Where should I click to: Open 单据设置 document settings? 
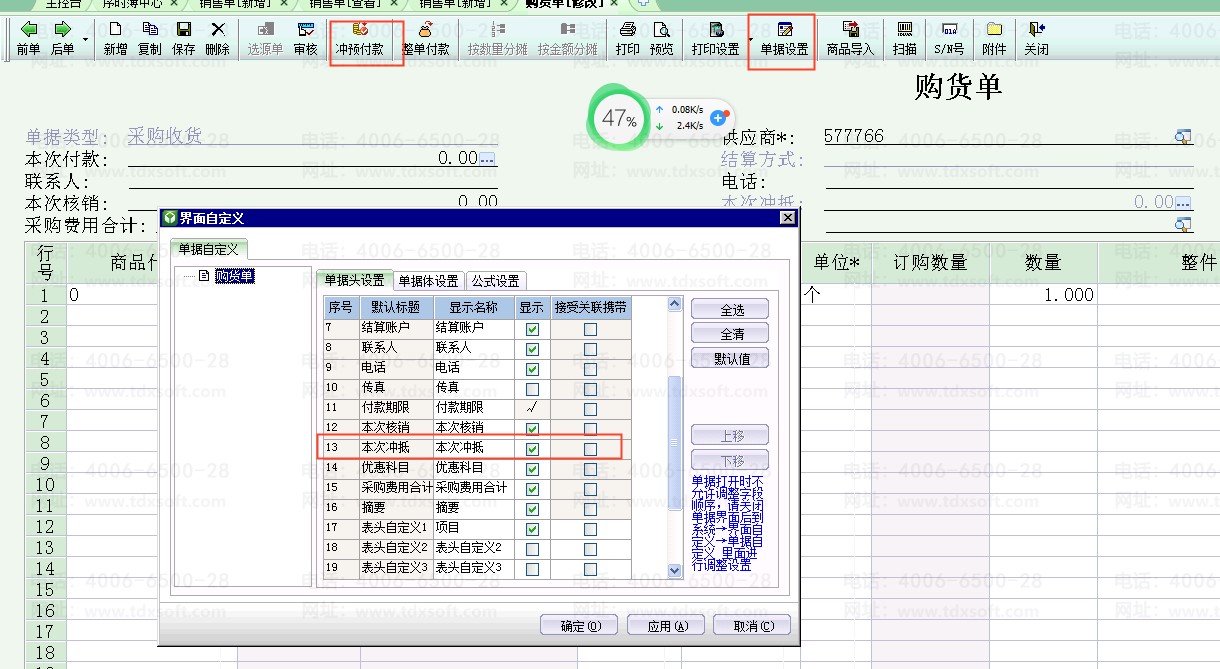(x=784, y=37)
